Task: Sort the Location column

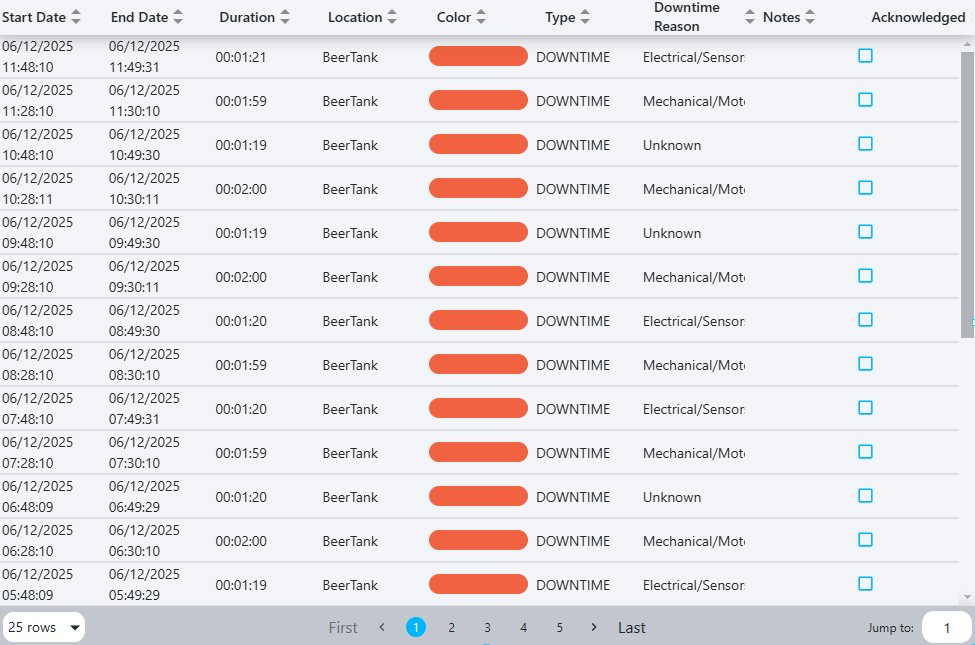Action: [x=390, y=17]
